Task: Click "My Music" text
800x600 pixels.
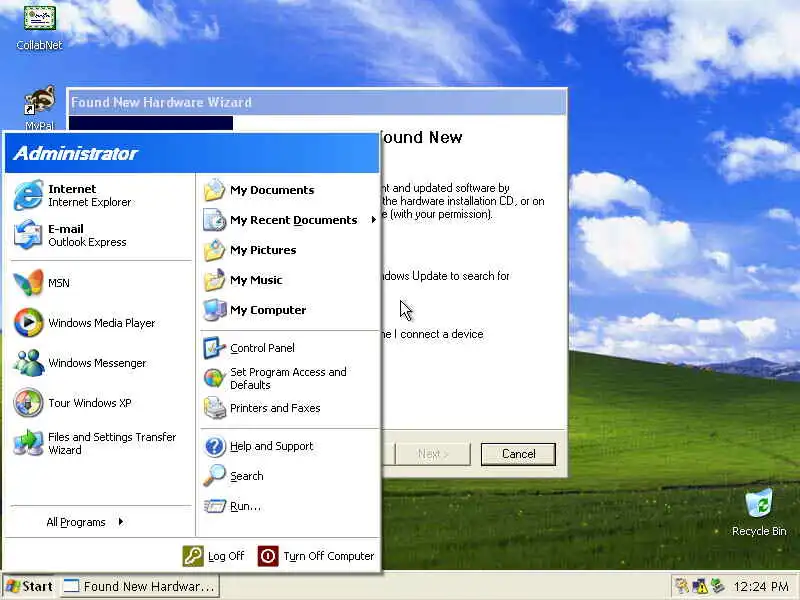Action: pos(256,280)
